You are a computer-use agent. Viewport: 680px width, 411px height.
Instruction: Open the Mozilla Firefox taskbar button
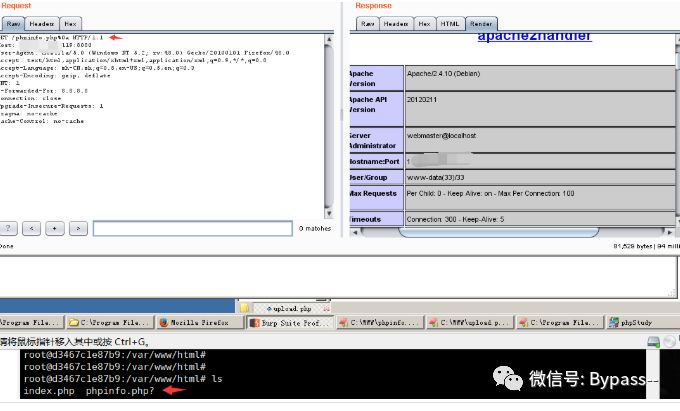tap(200, 323)
